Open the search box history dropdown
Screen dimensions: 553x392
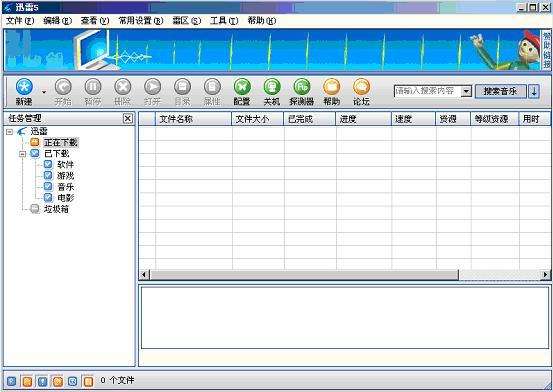click(x=466, y=91)
